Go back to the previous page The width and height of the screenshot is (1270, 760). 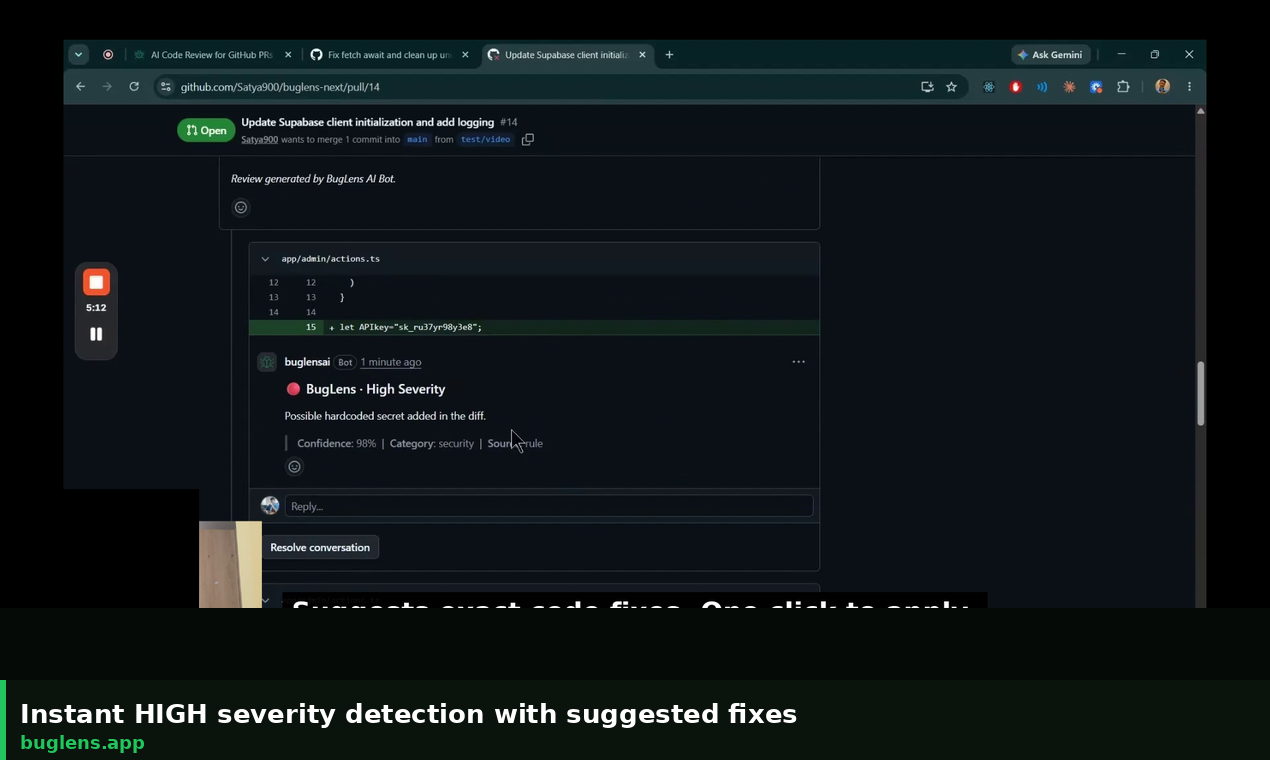[x=81, y=87]
